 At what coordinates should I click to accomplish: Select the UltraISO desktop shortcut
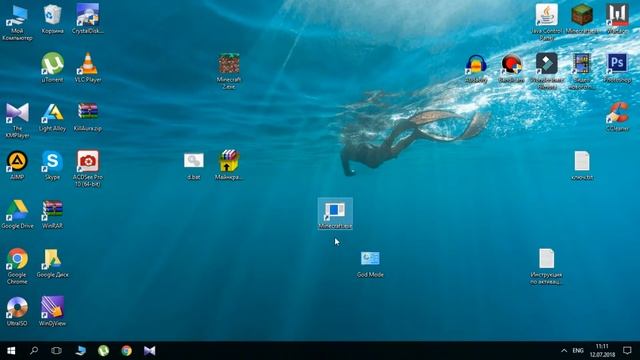[x=17, y=311]
